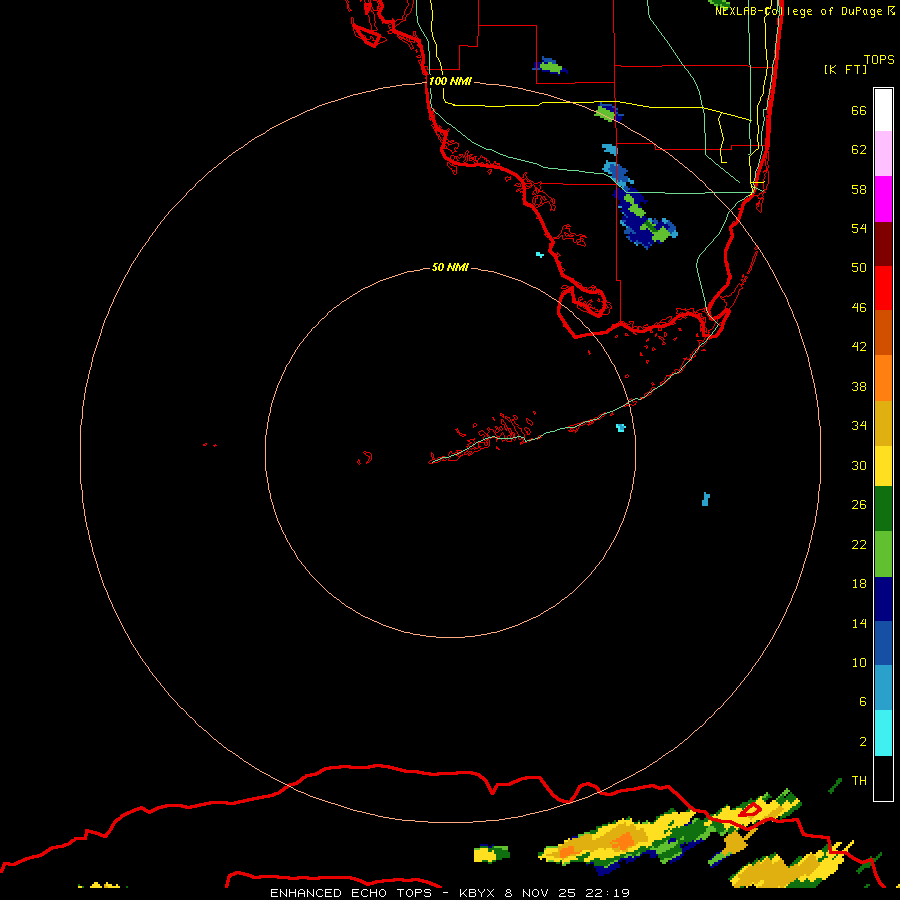Click the cyan legend swatch

click(x=883, y=733)
